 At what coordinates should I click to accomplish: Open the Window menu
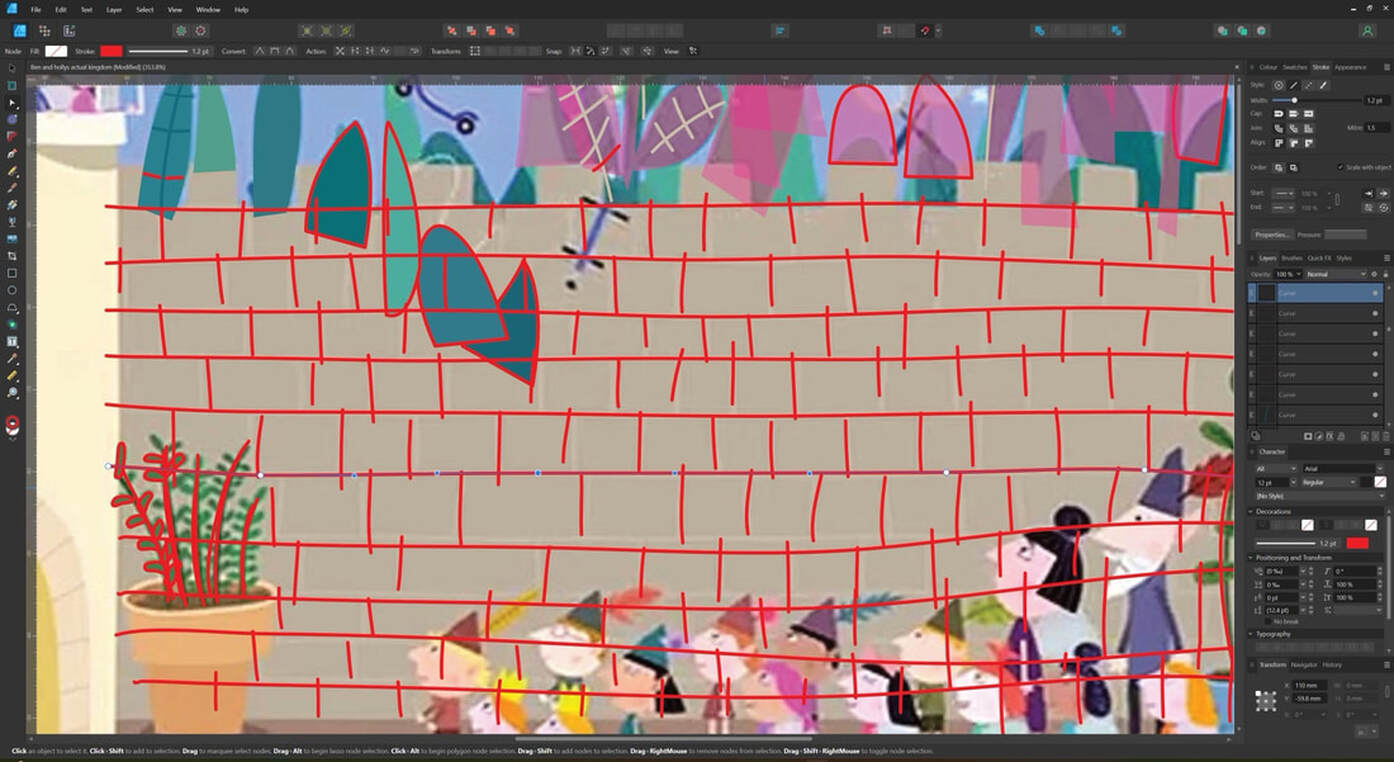click(208, 9)
